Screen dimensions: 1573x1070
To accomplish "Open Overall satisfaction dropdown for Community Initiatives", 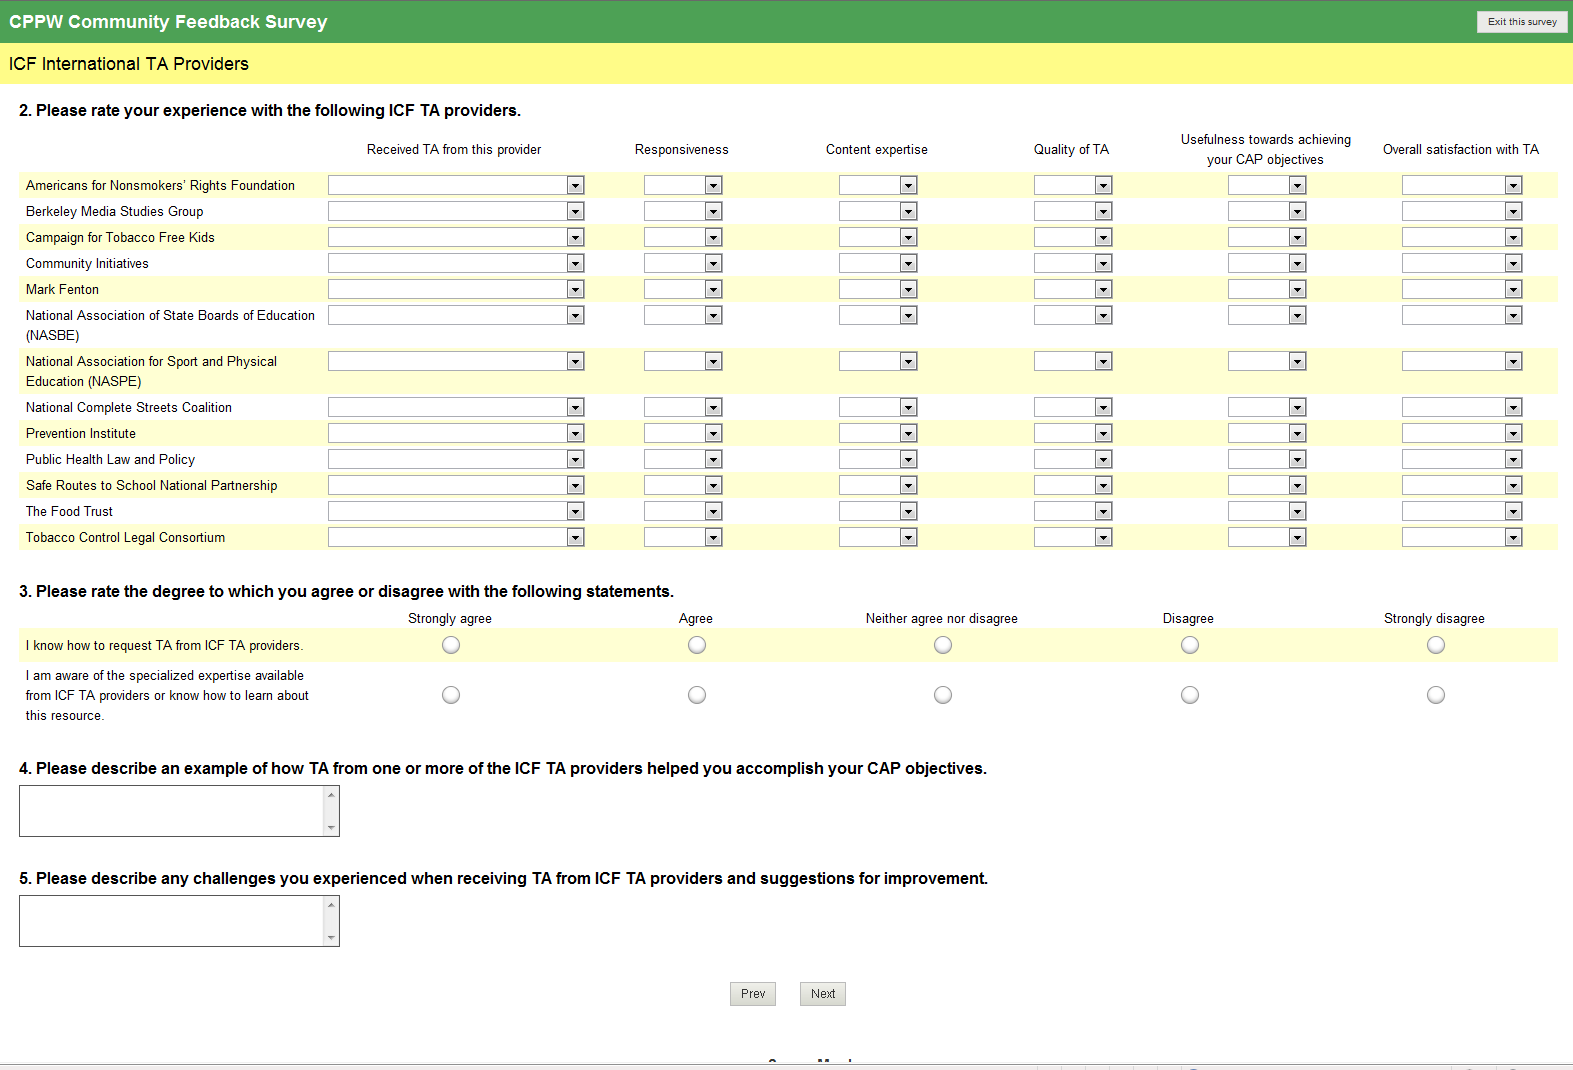I will [1461, 264].
